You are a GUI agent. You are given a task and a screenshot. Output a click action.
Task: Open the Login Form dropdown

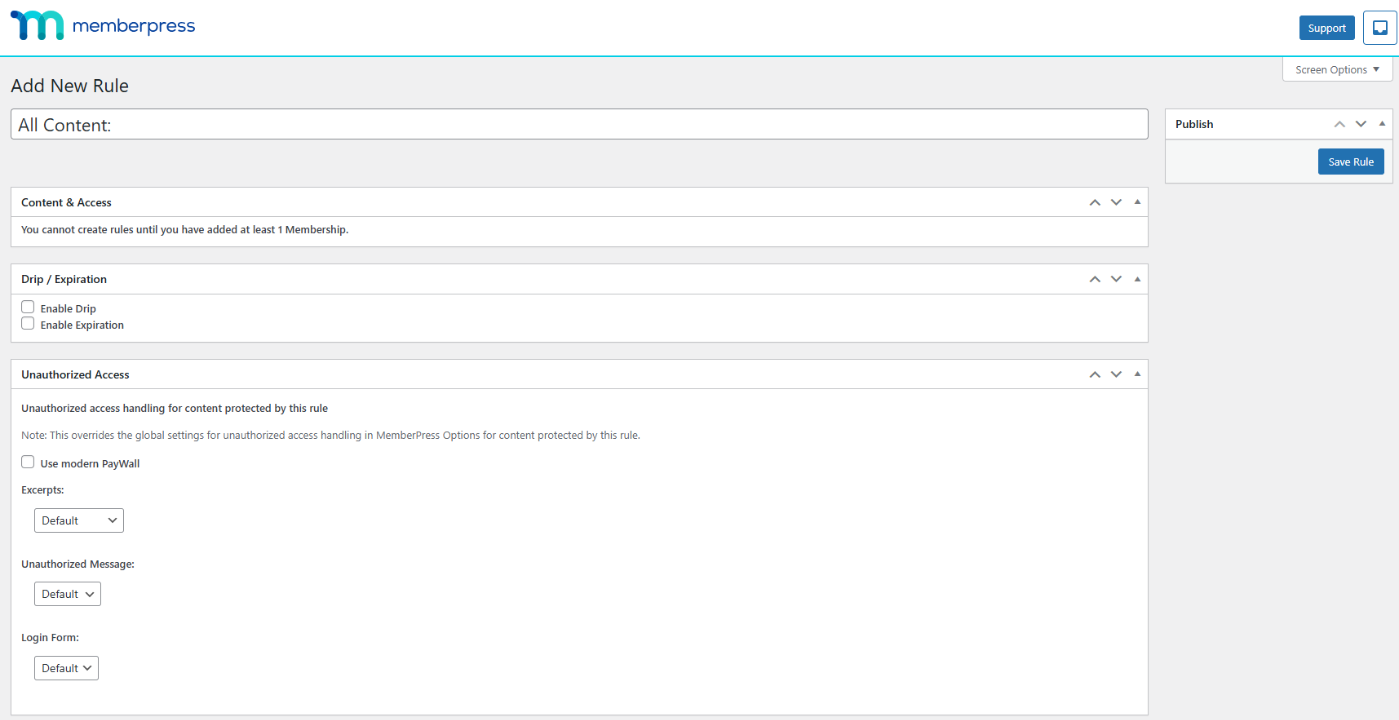pyautogui.click(x=66, y=668)
